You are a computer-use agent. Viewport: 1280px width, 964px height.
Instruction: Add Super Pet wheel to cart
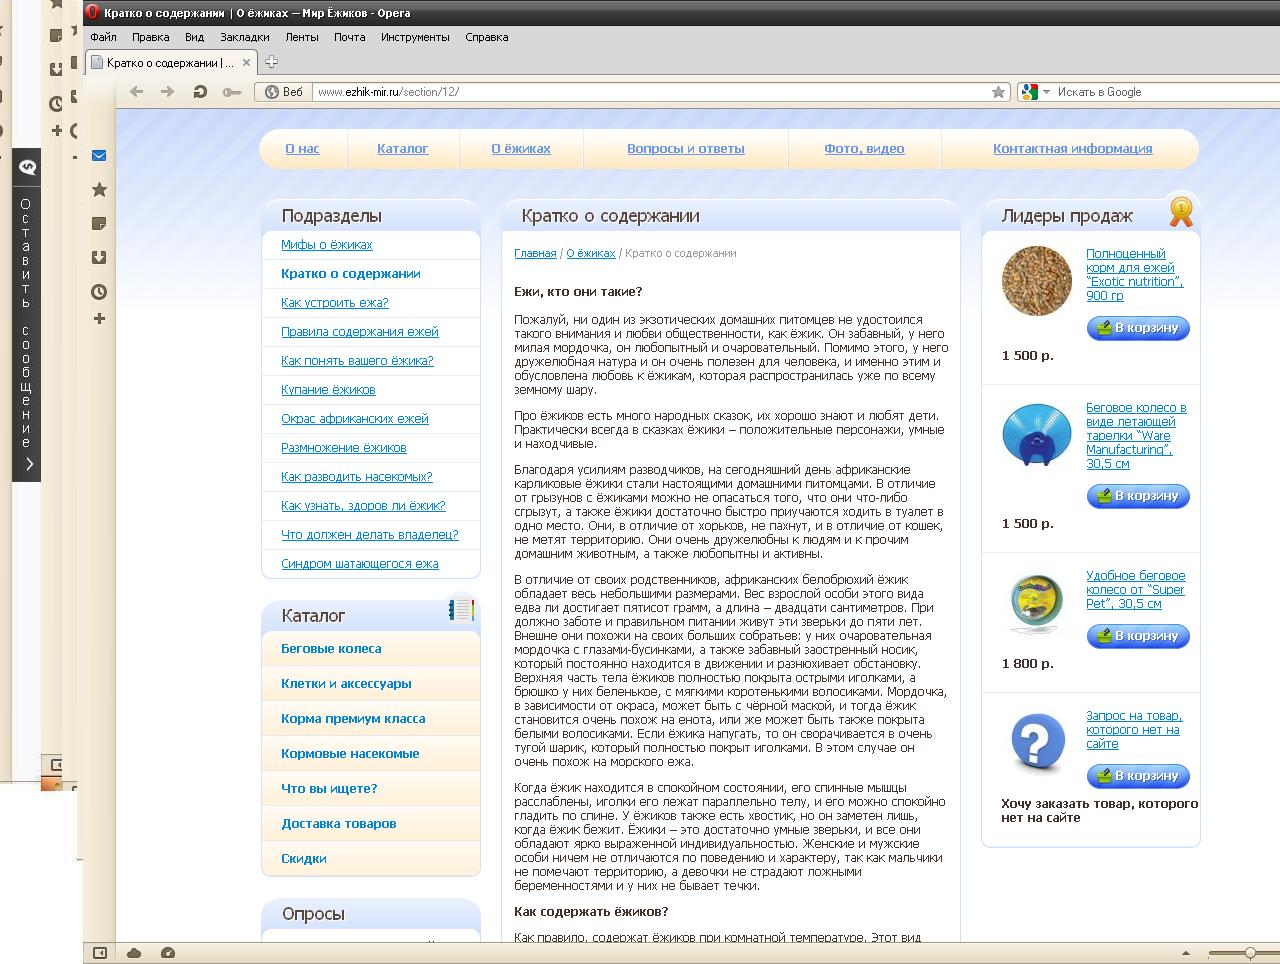[x=1138, y=636]
